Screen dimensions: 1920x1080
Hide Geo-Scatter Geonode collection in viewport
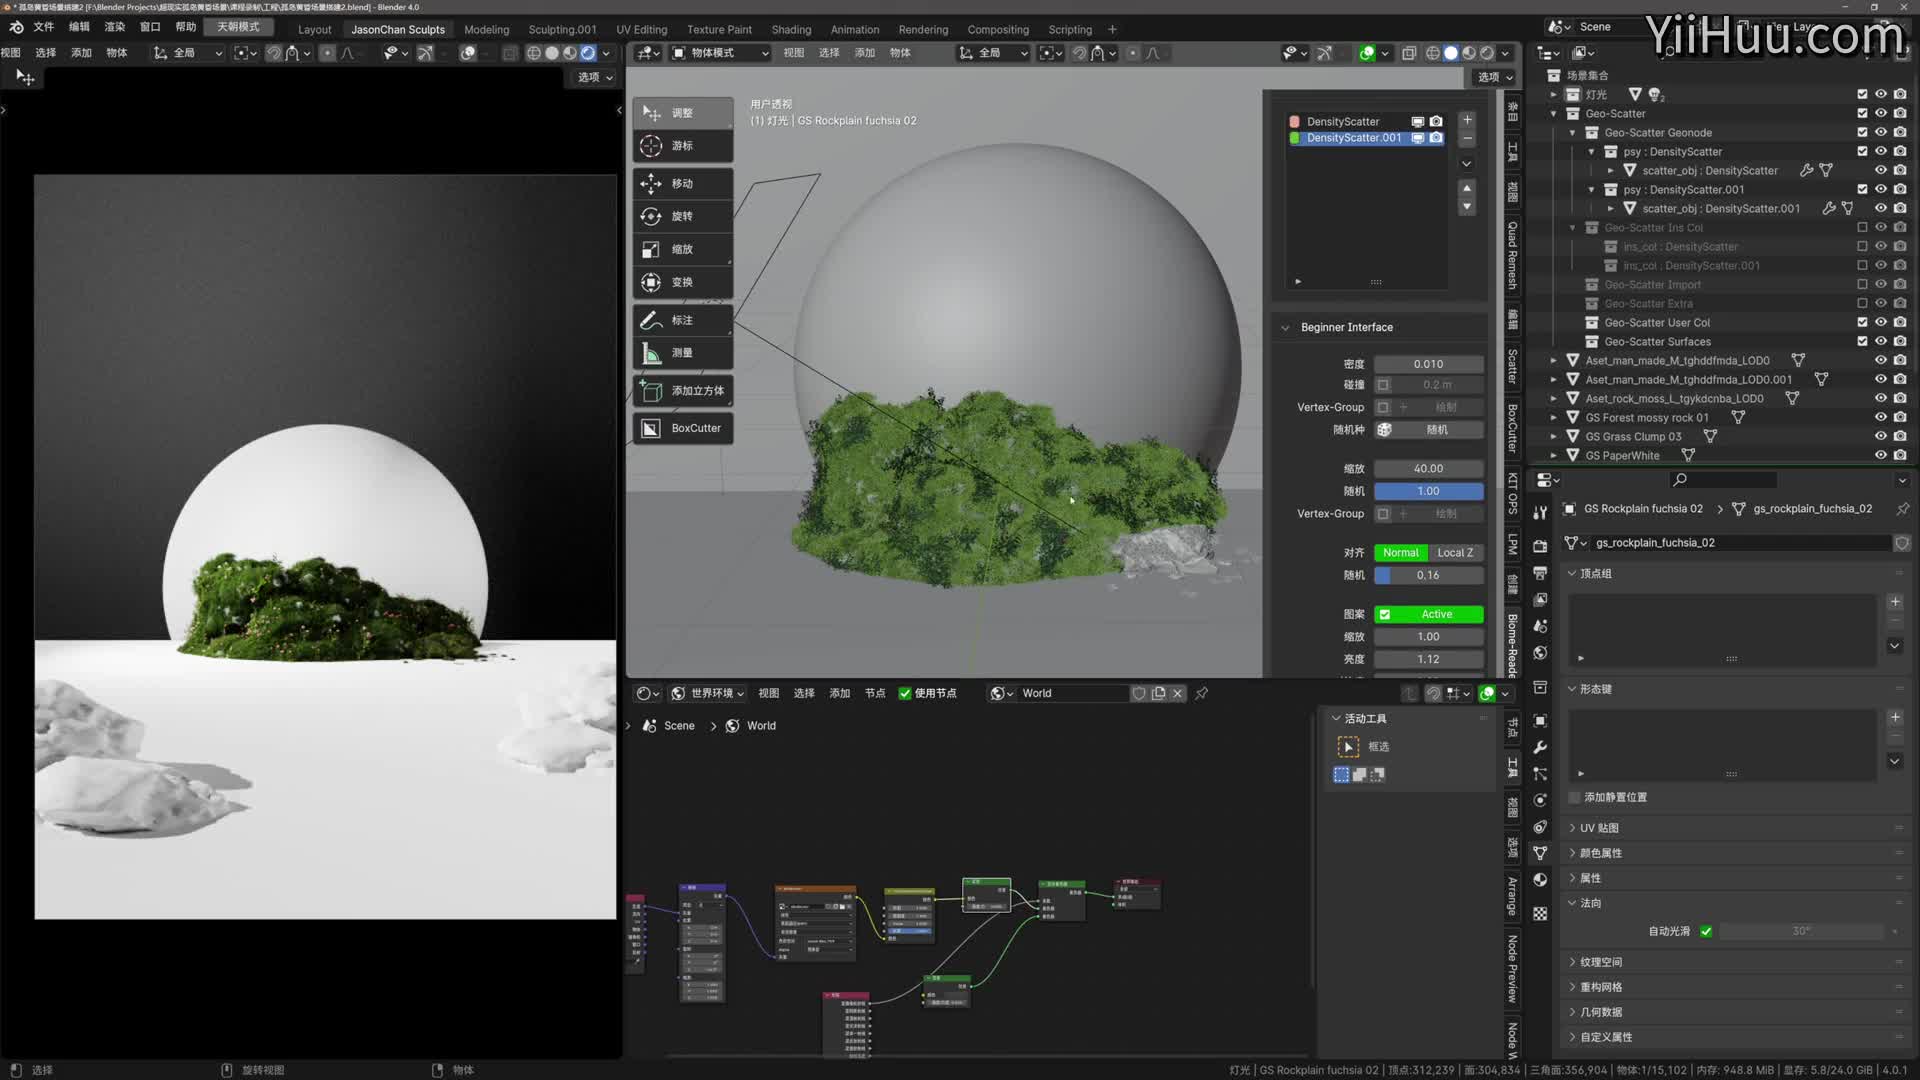pos(1880,133)
